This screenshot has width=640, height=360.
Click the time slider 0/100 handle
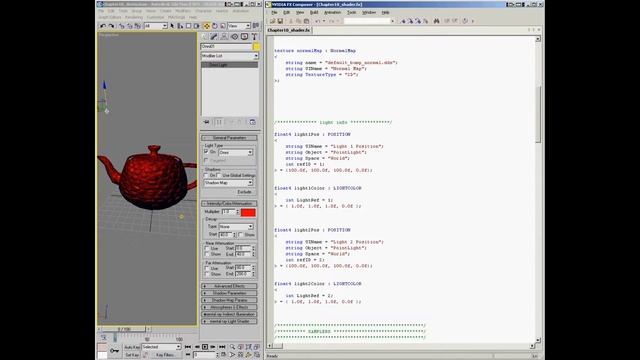pyautogui.click(x=124, y=329)
